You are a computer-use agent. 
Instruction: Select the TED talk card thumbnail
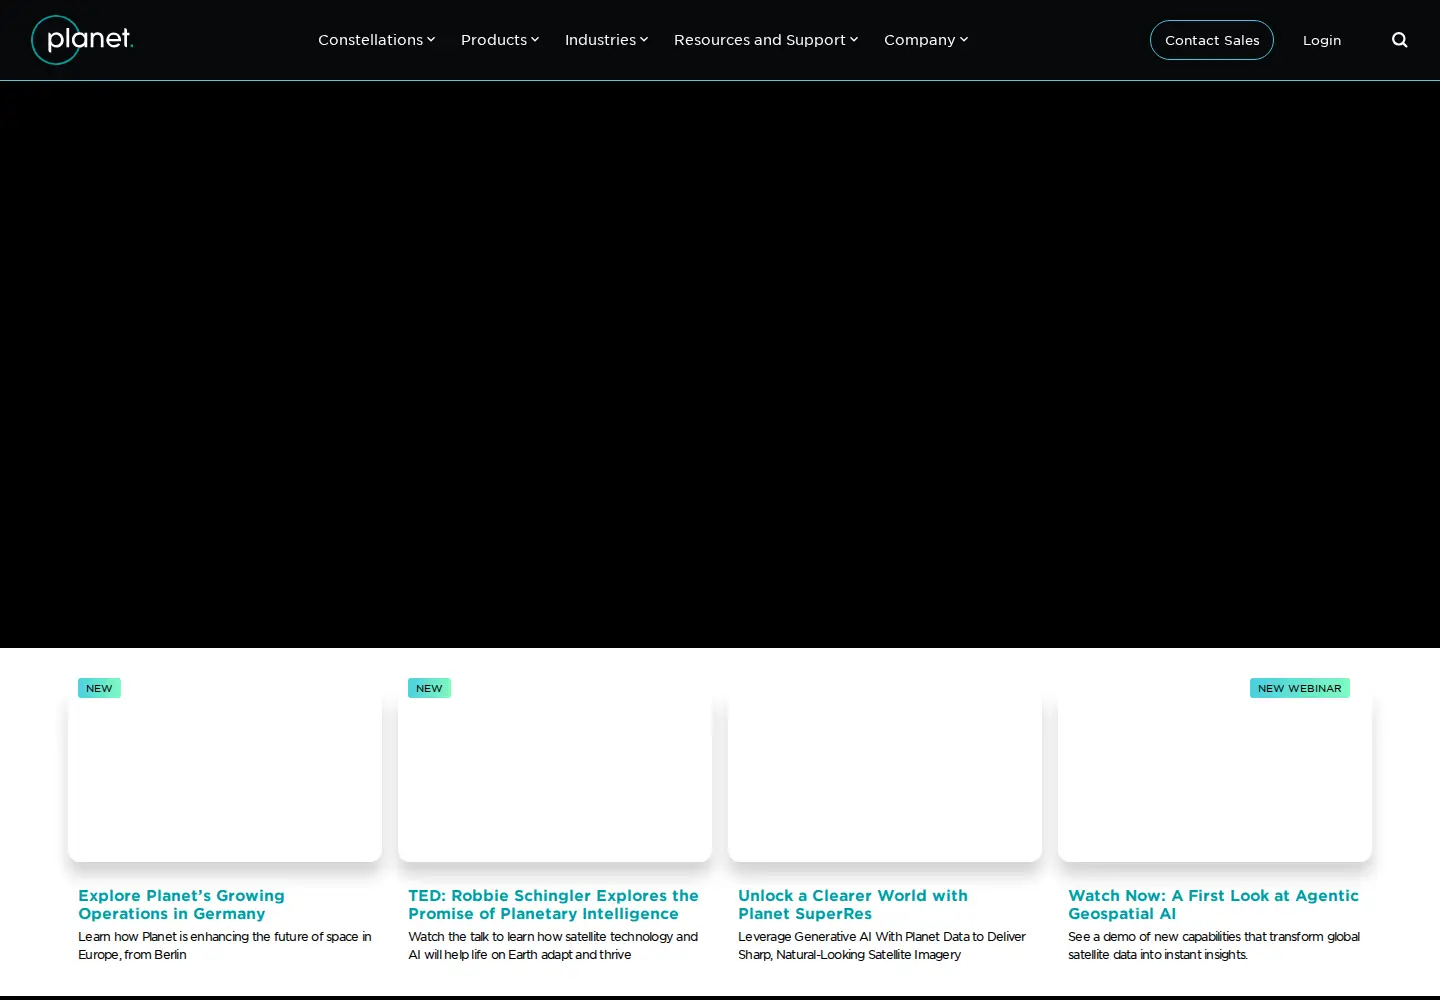click(555, 775)
